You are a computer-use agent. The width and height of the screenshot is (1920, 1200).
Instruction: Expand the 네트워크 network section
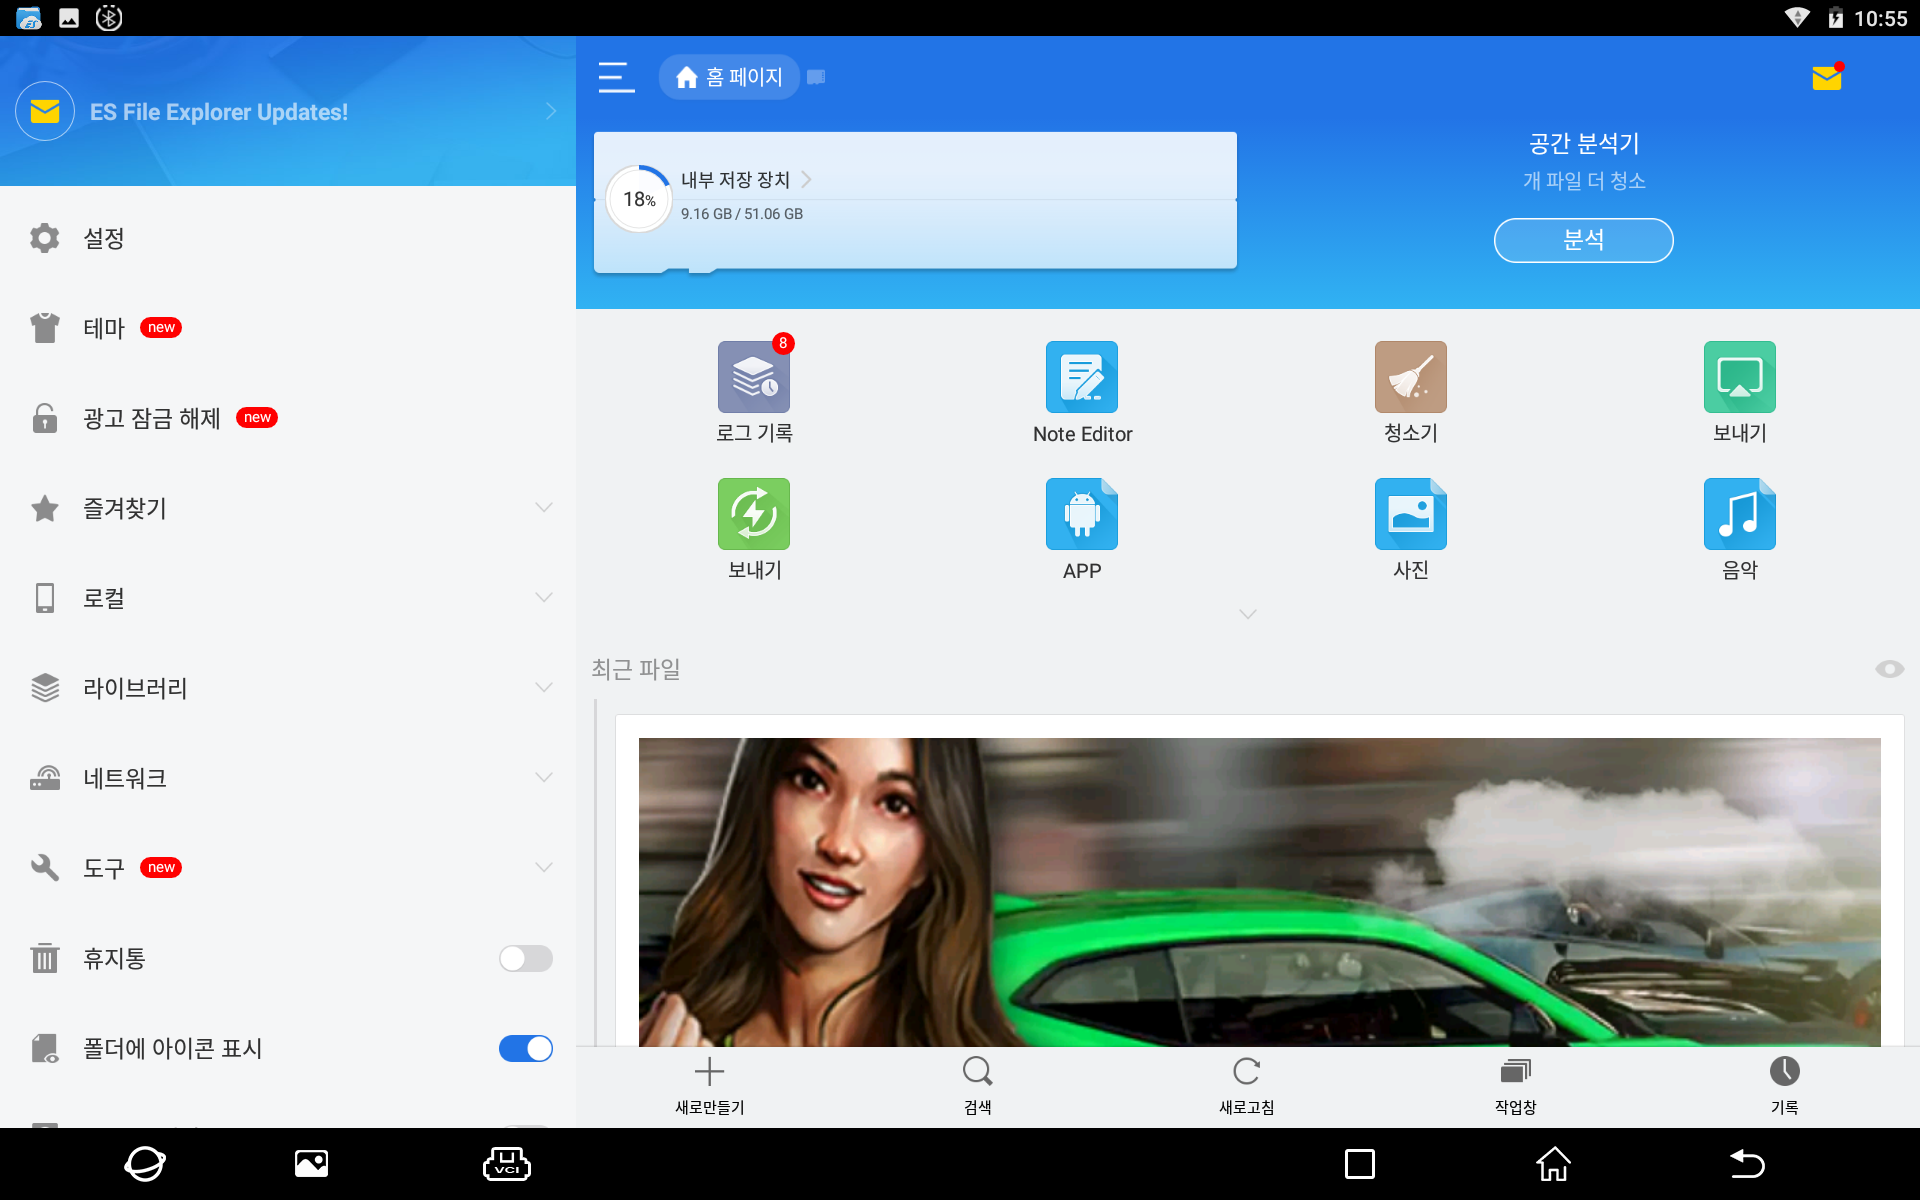[544, 778]
